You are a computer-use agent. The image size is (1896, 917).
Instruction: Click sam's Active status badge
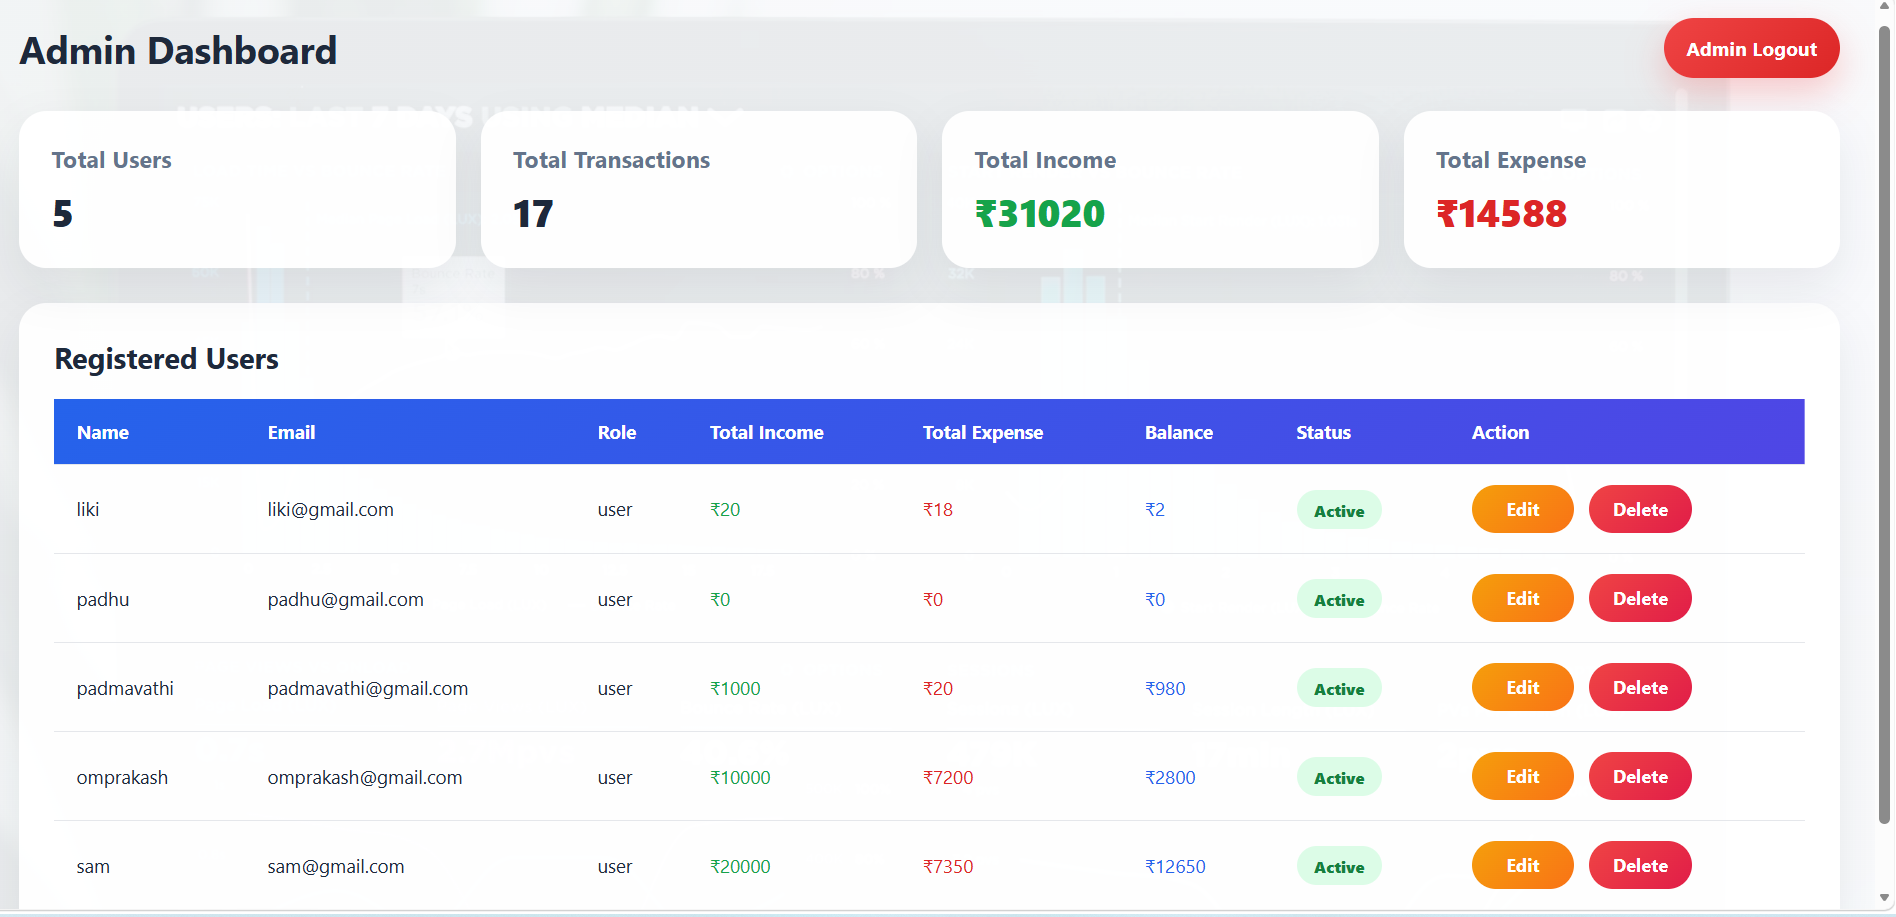[x=1339, y=866]
